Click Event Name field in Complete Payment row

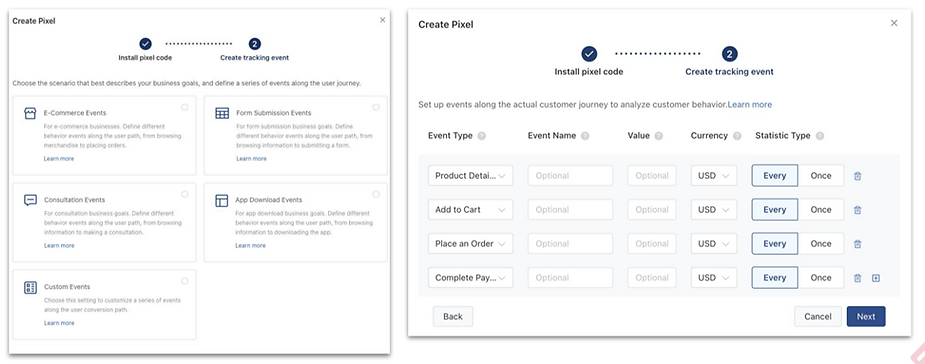pyautogui.click(x=570, y=278)
